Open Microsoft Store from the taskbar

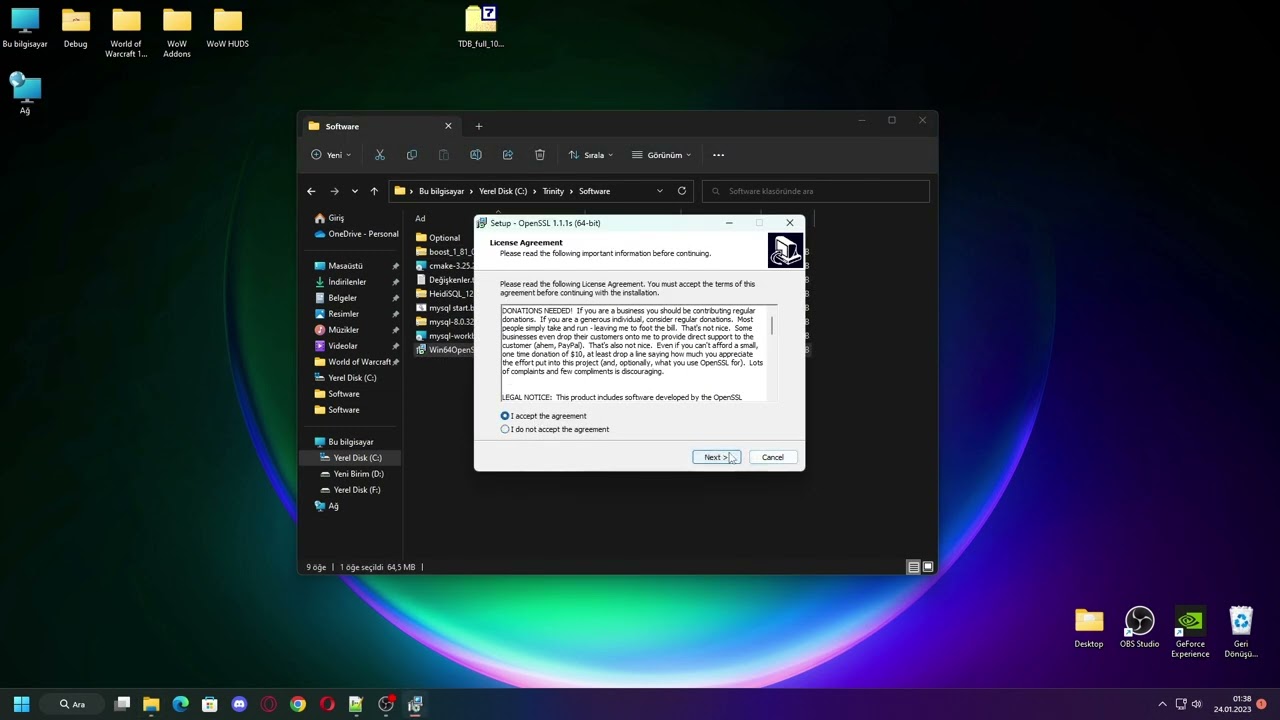[x=210, y=704]
